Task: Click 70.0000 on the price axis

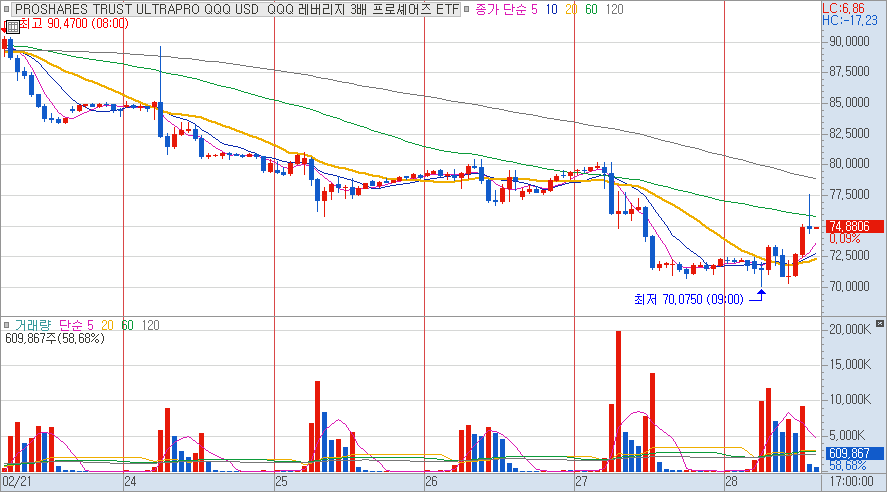Action: pos(849,286)
